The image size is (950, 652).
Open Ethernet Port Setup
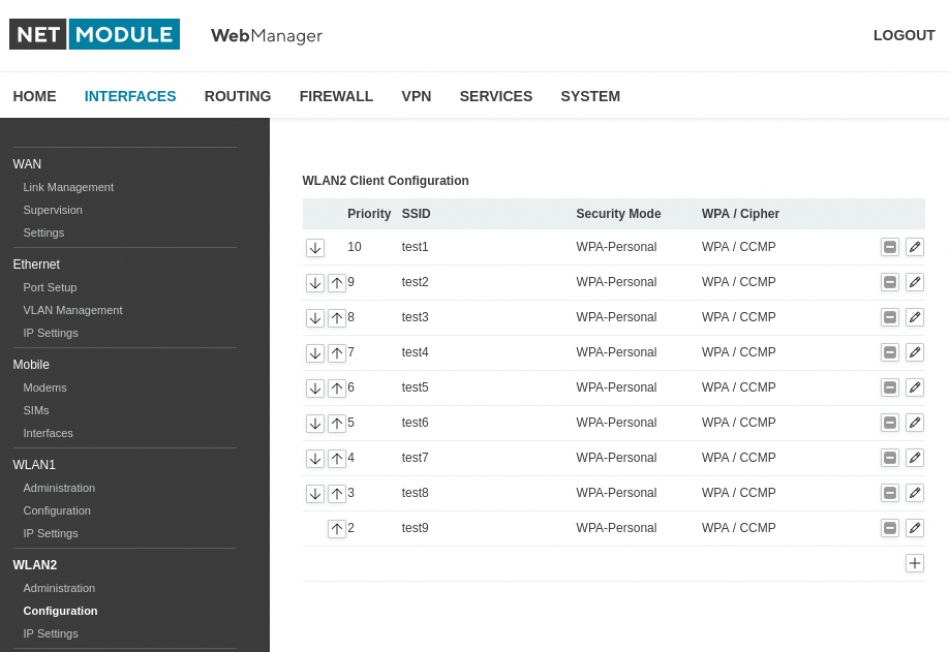(x=50, y=287)
